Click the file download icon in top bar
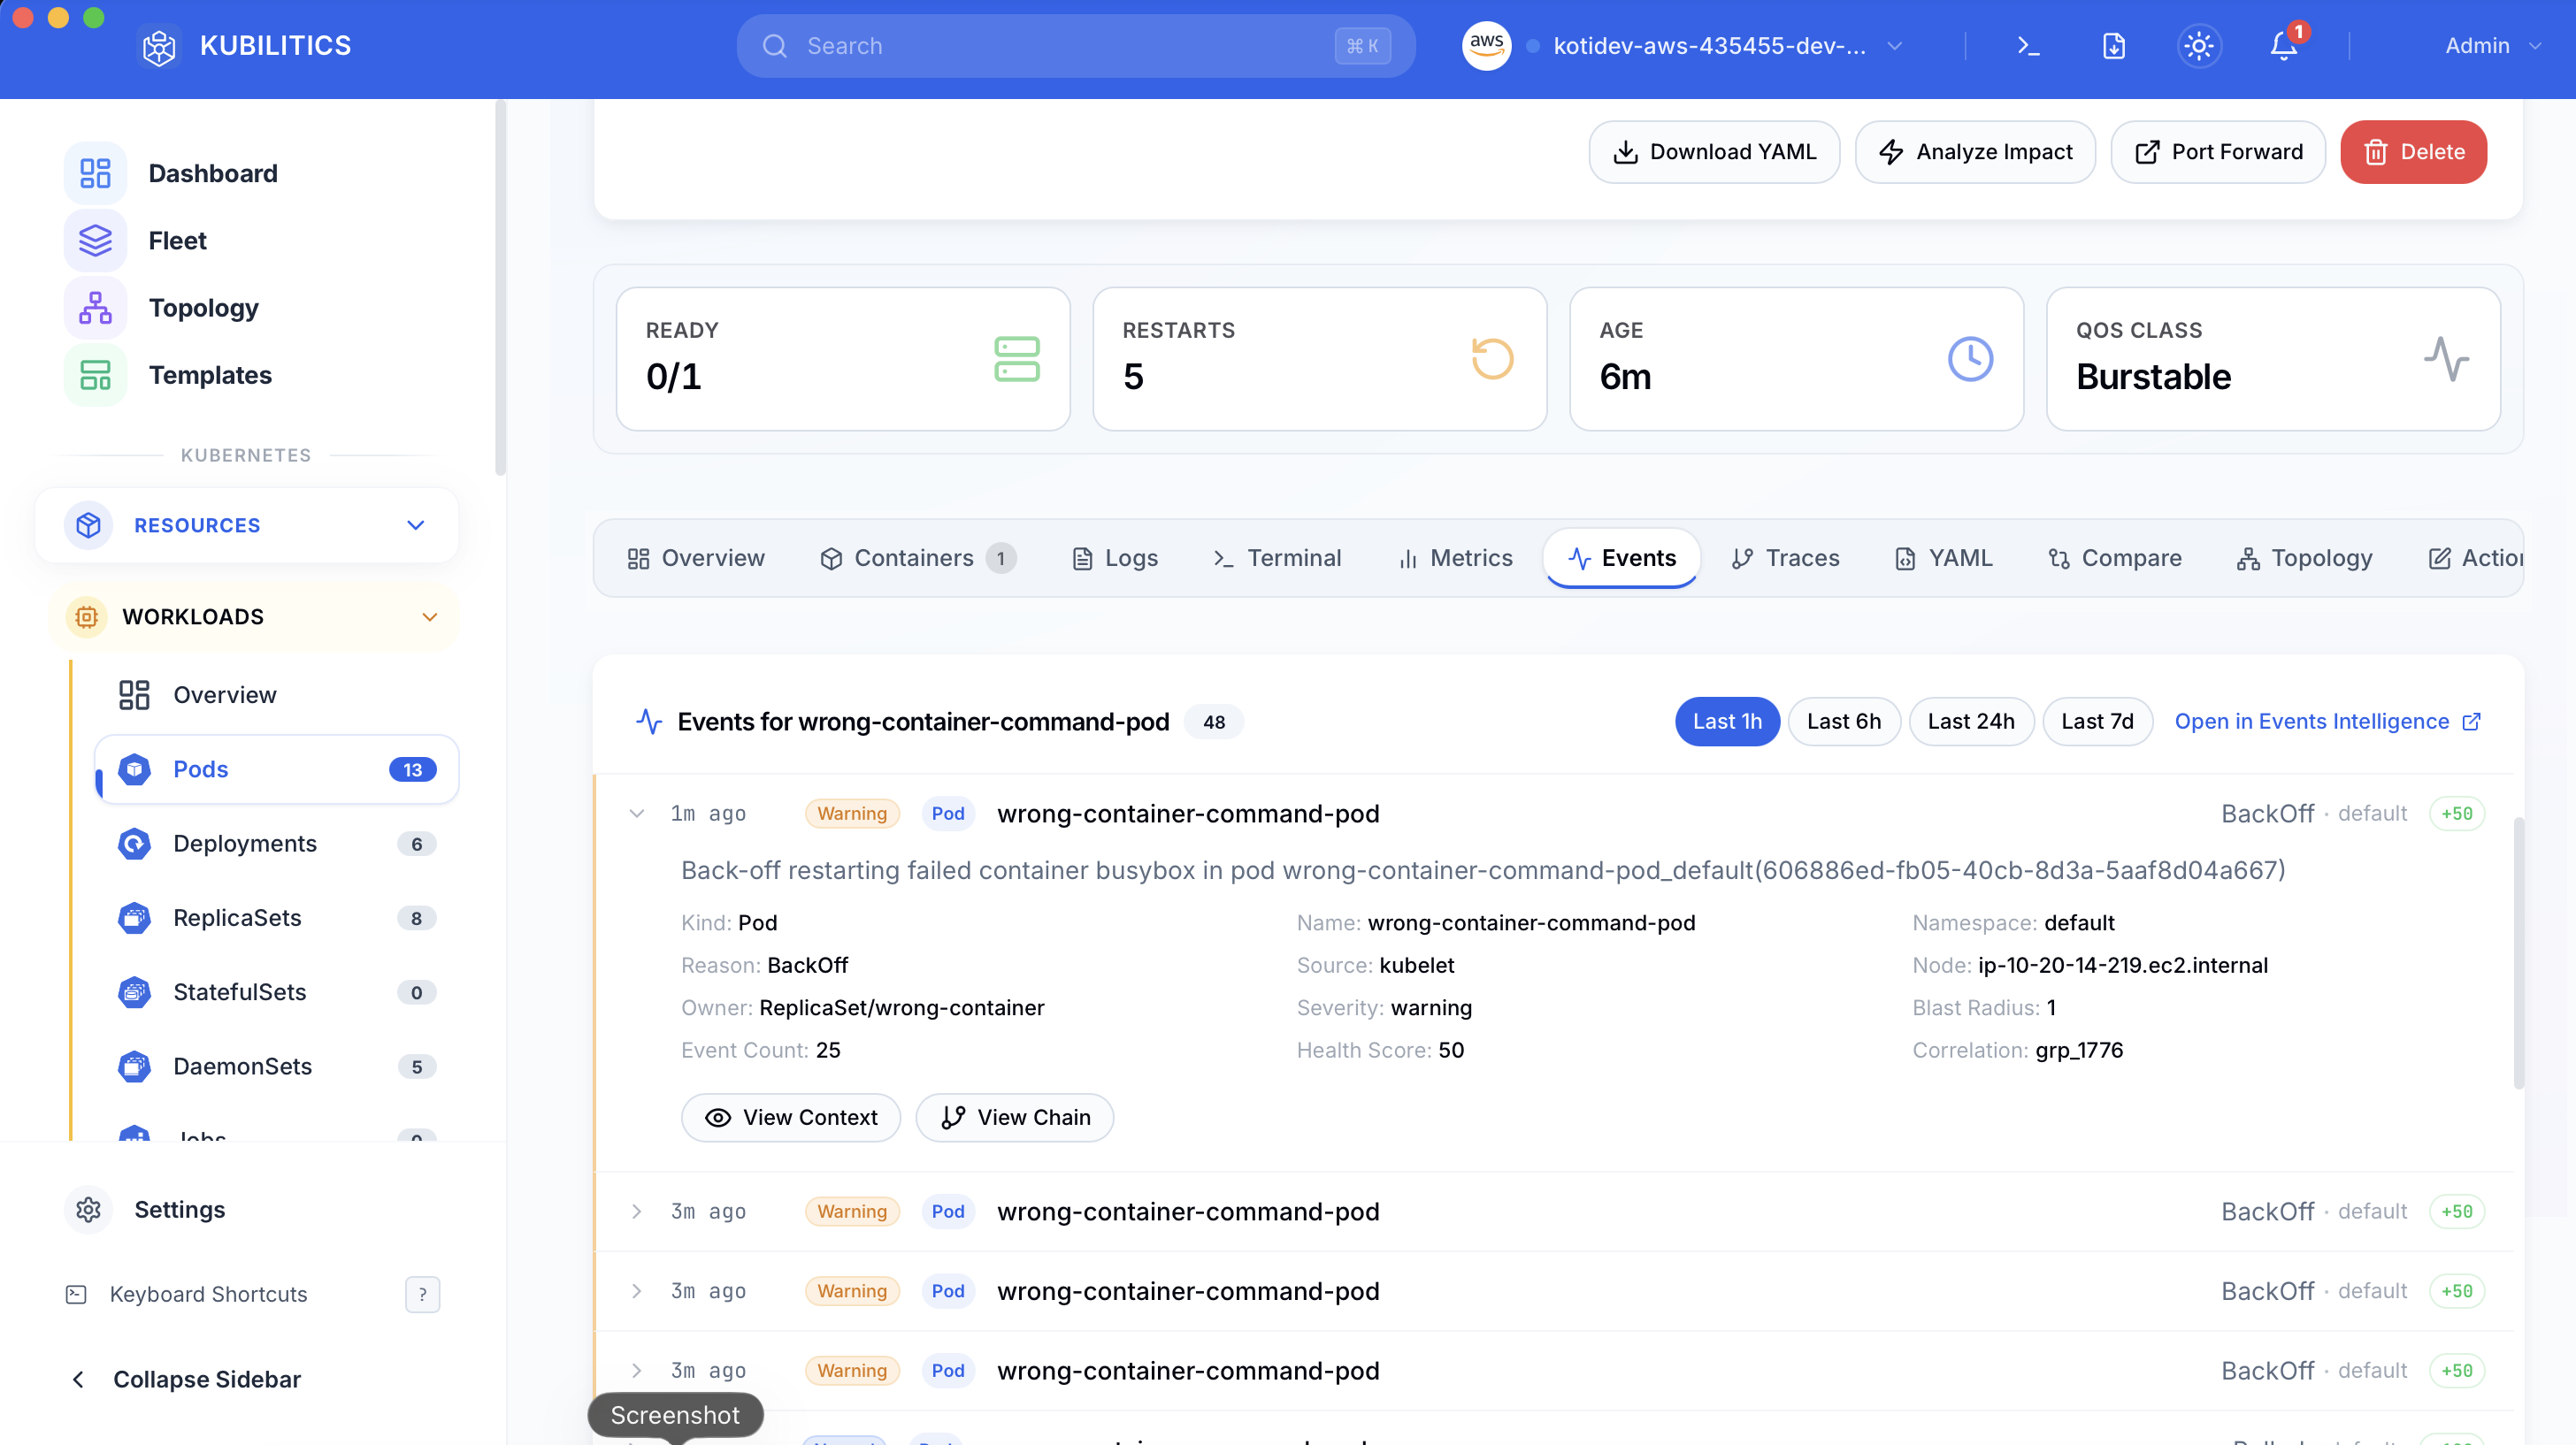The width and height of the screenshot is (2576, 1445). (2113, 45)
